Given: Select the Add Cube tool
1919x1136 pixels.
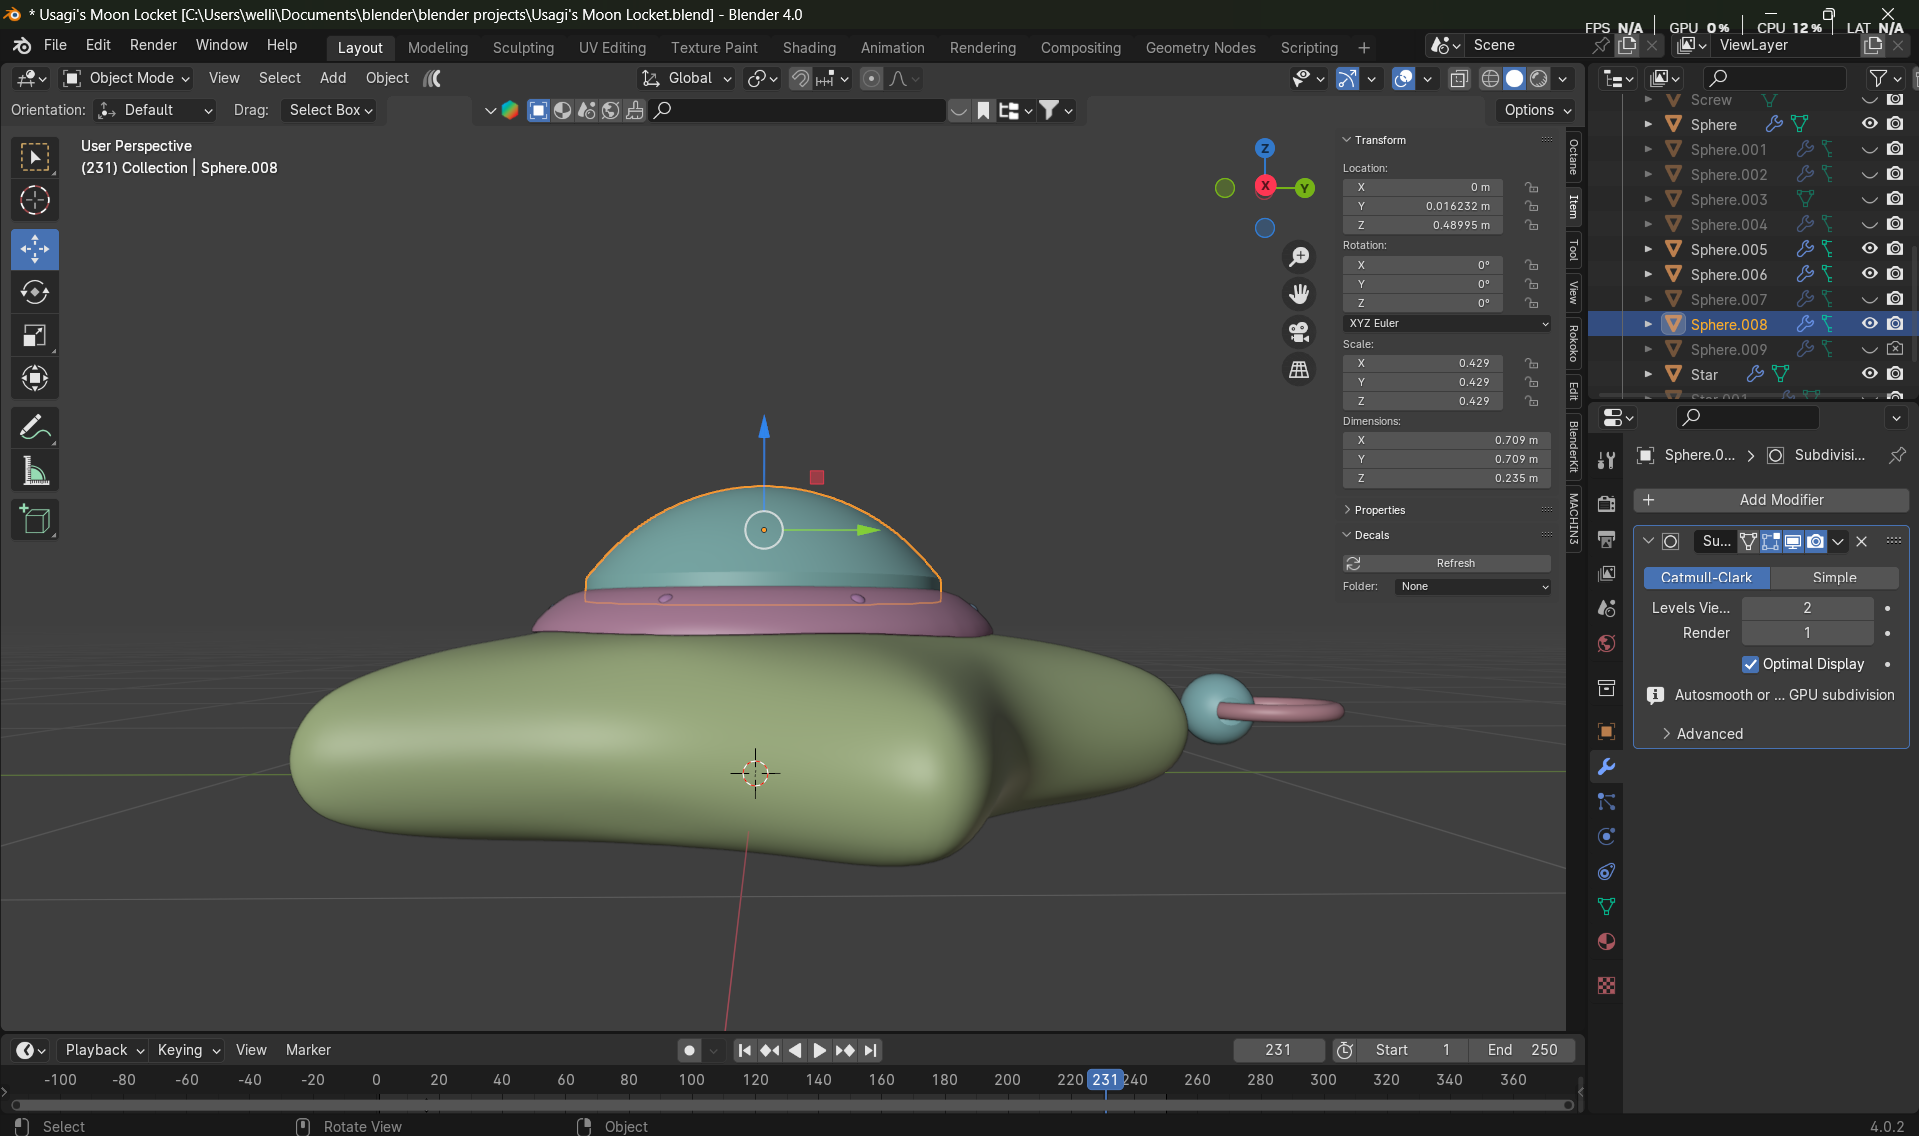Looking at the screenshot, I should (35, 520).
